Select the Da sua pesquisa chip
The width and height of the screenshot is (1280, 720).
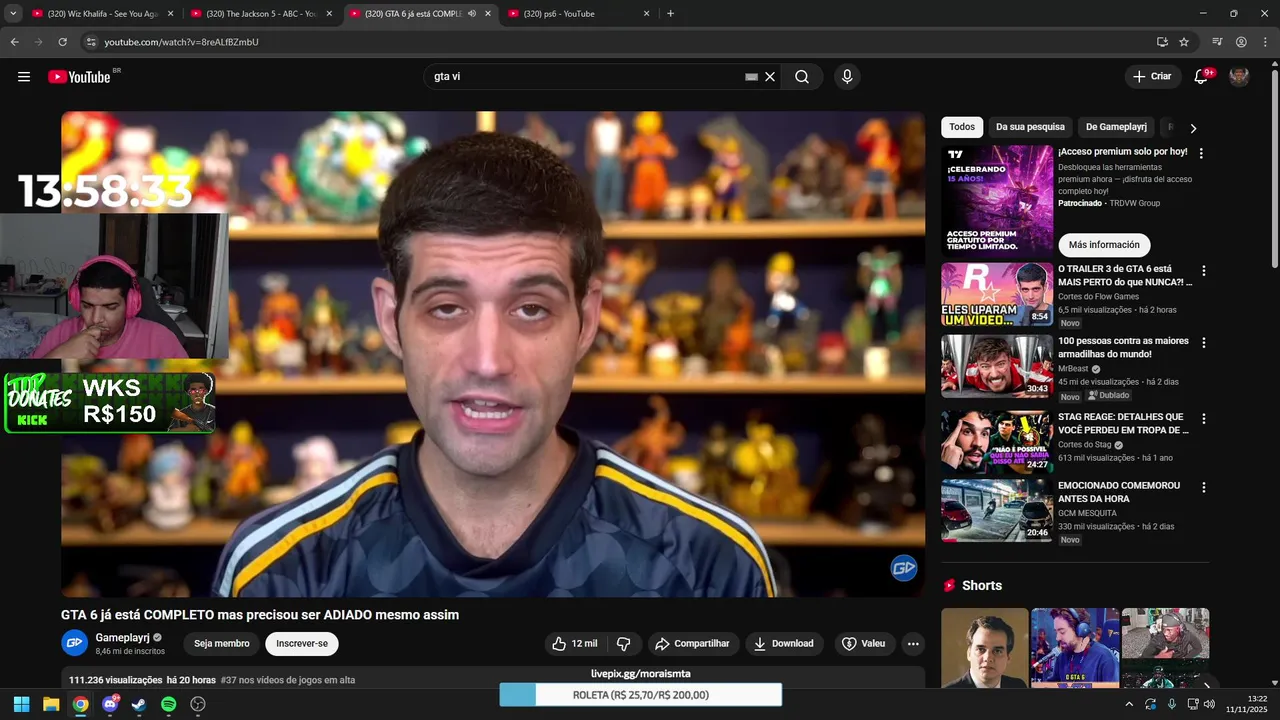[1030, 127]
